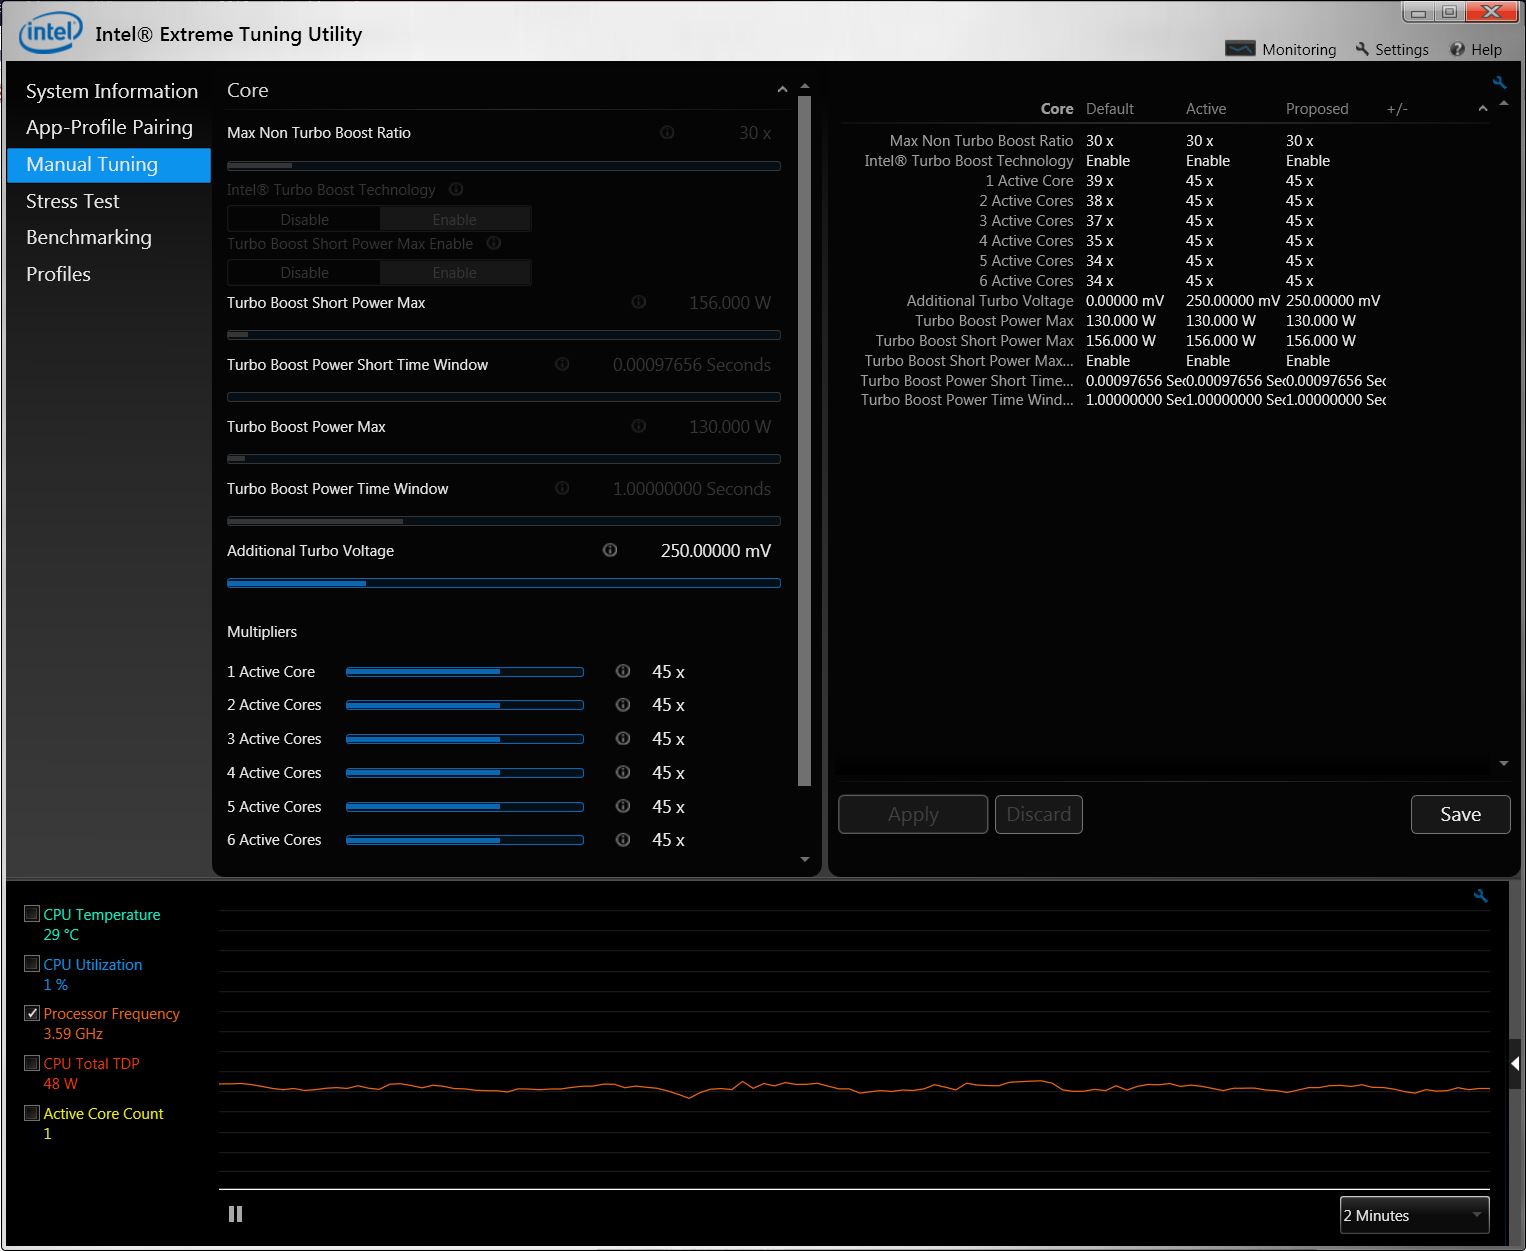Collapse the Core tuning section chevron

click(x=782, y=90)
